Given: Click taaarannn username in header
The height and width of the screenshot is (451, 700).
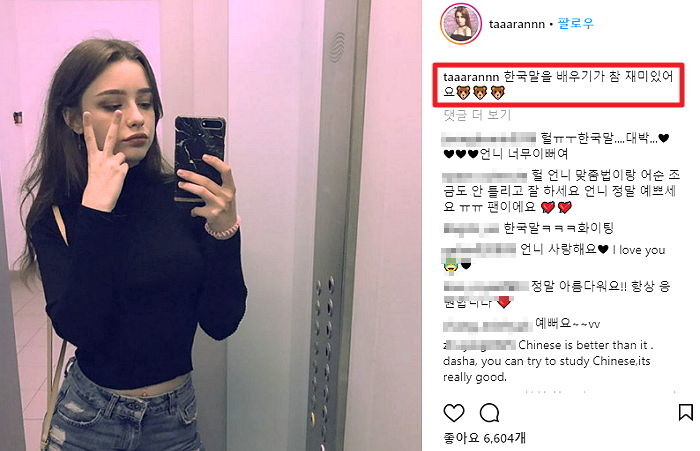Looking at the screenshot, I should click(x=517, y=24).
